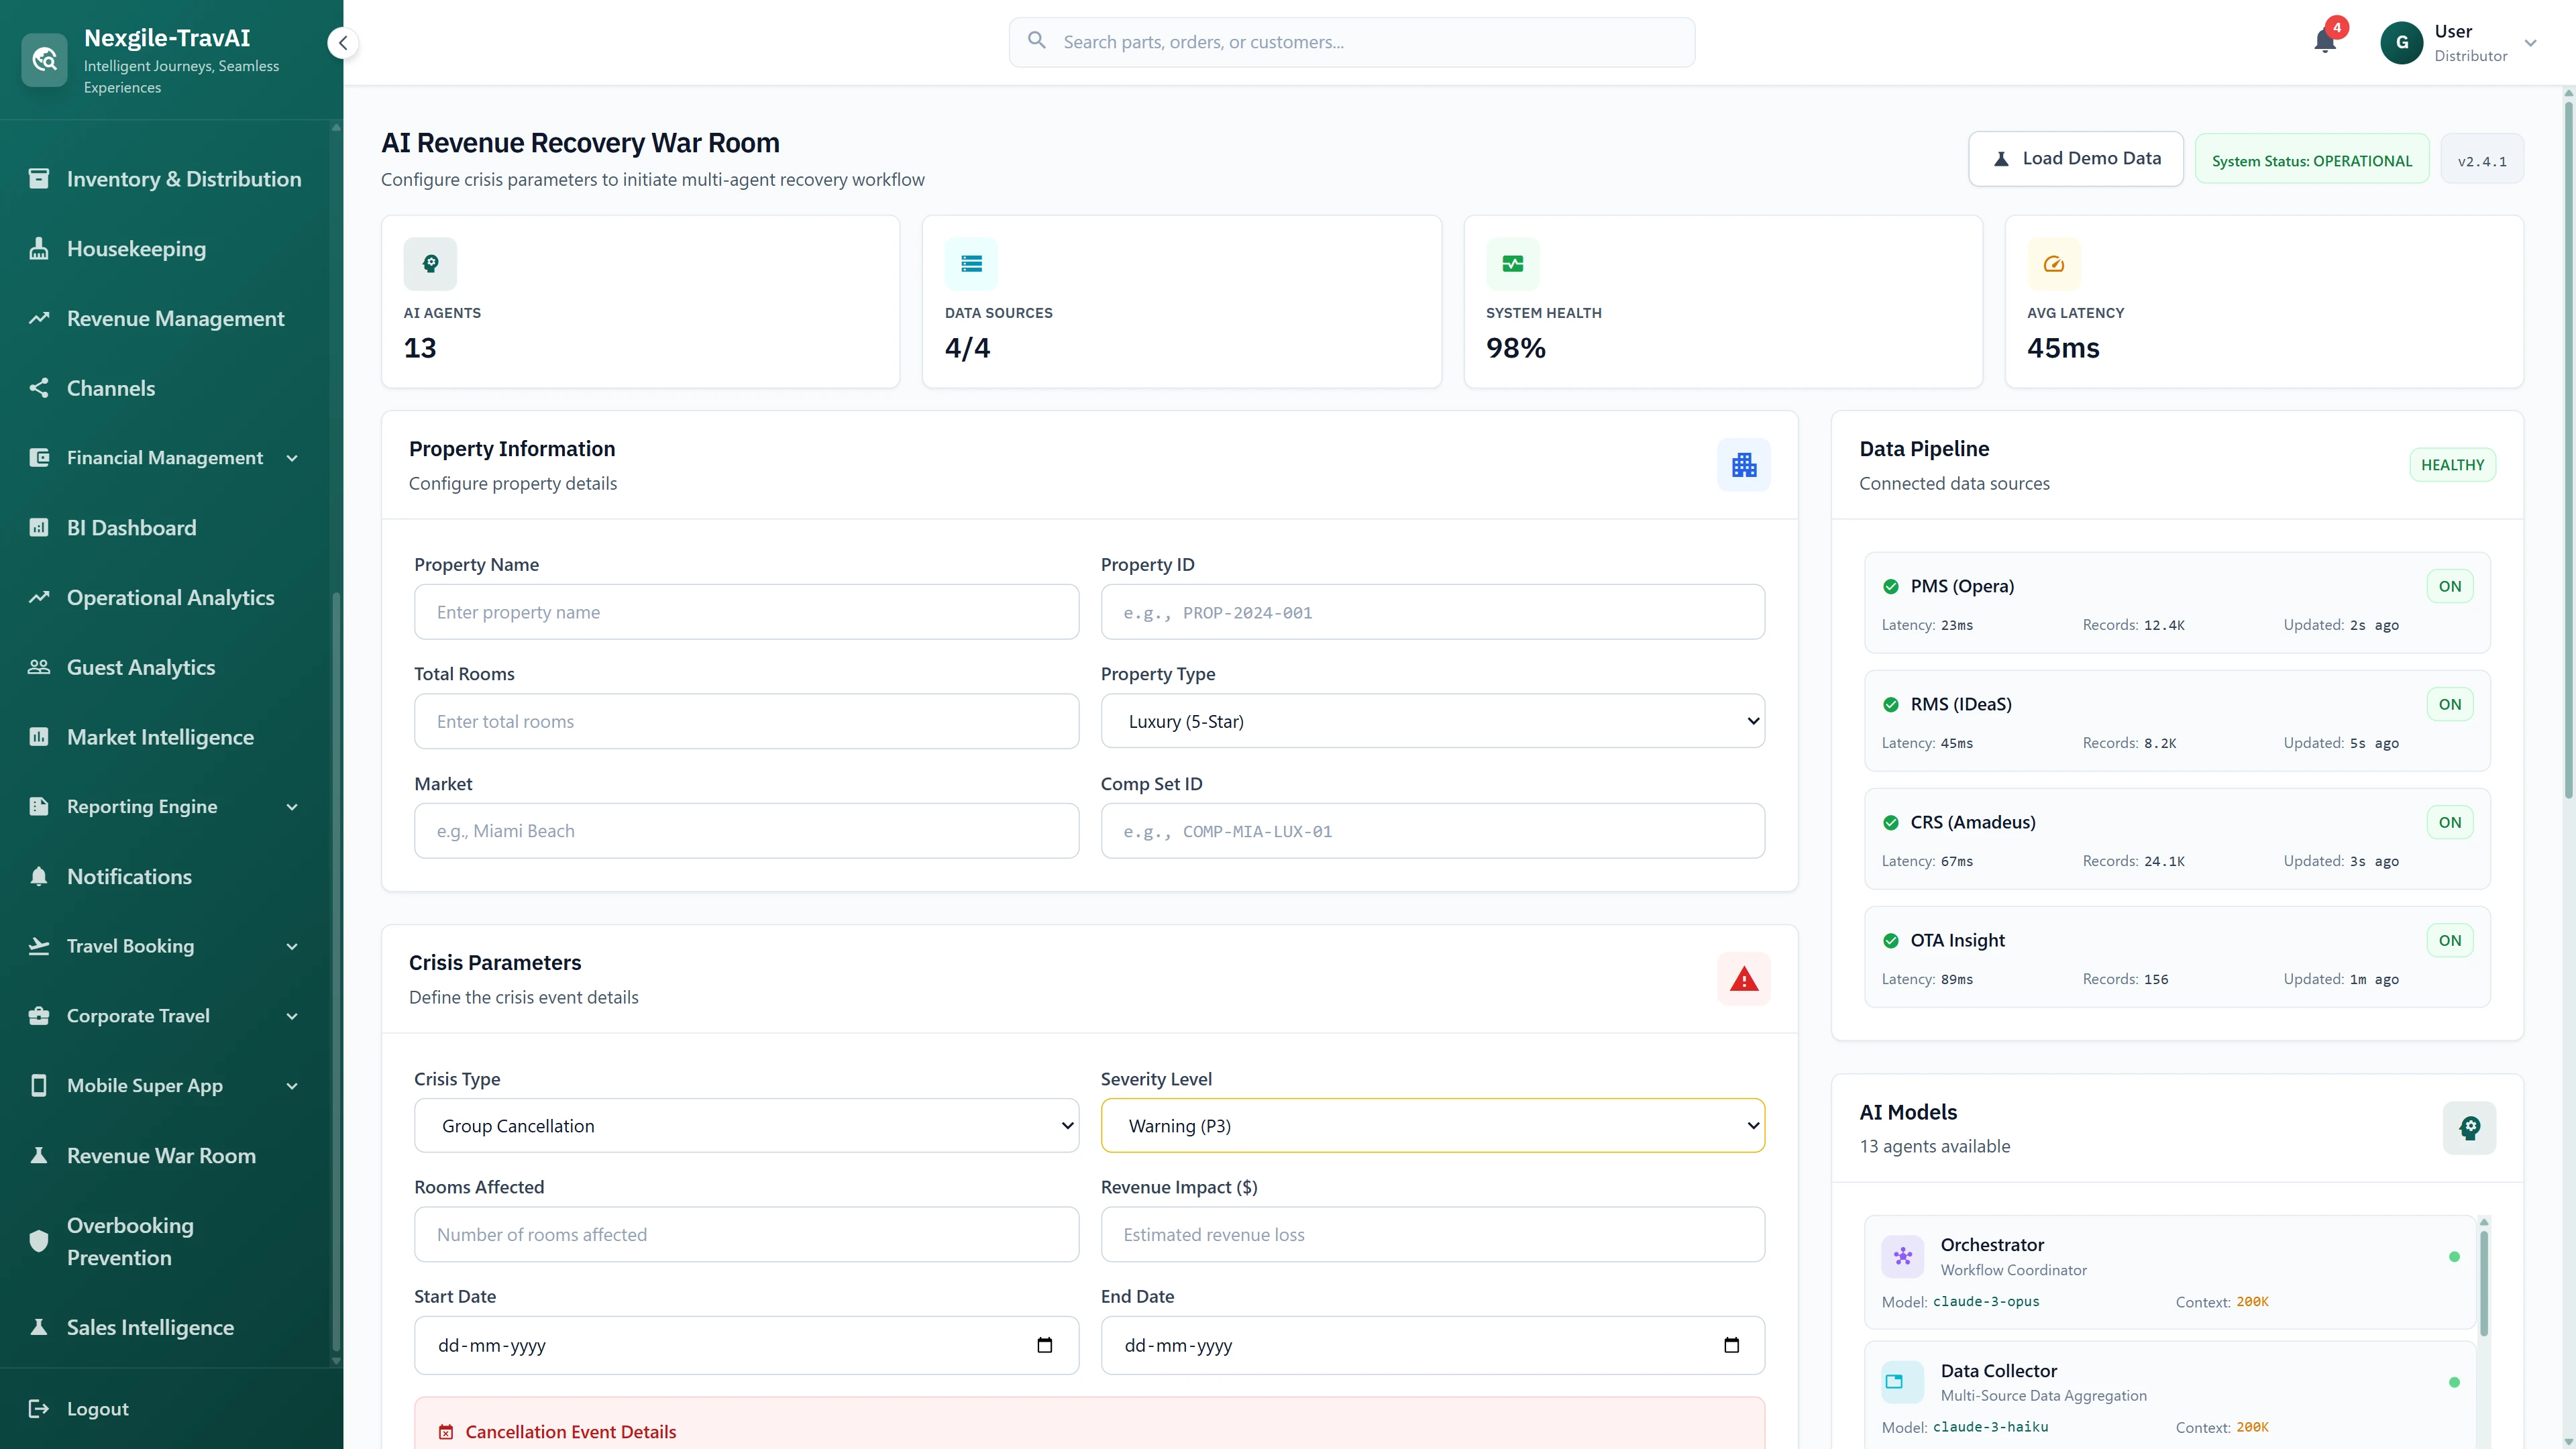Click the AI Models robot icon
Viewport: 2576px width, 1449px height.
tap(2470, 1128)
